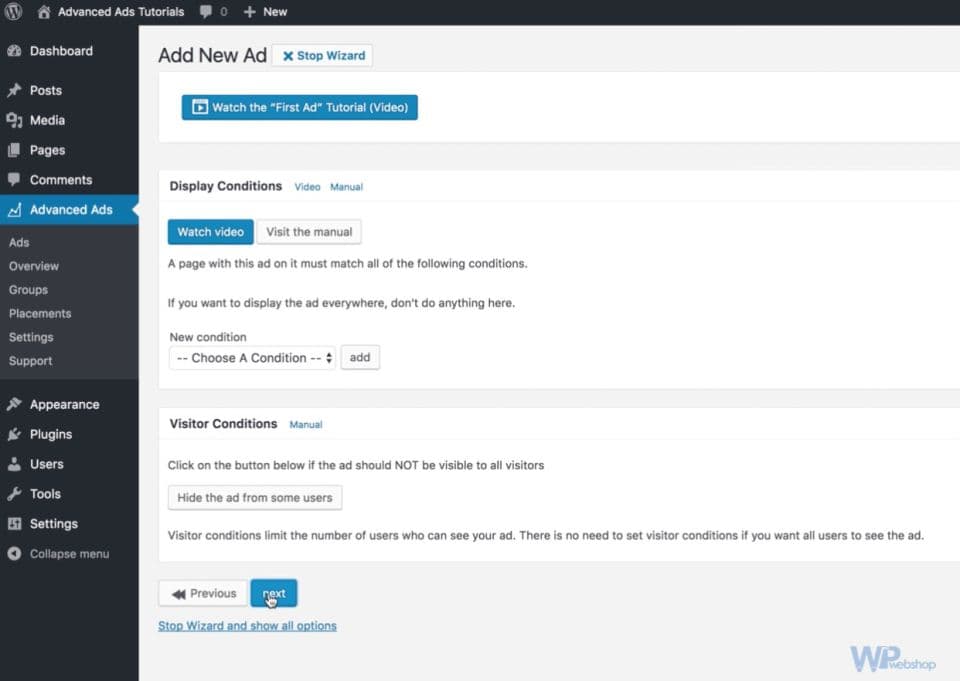This screenshot has height=681, width=960.
Task: Open the comments bubble icon in admin bar
Action: (206, 12)
